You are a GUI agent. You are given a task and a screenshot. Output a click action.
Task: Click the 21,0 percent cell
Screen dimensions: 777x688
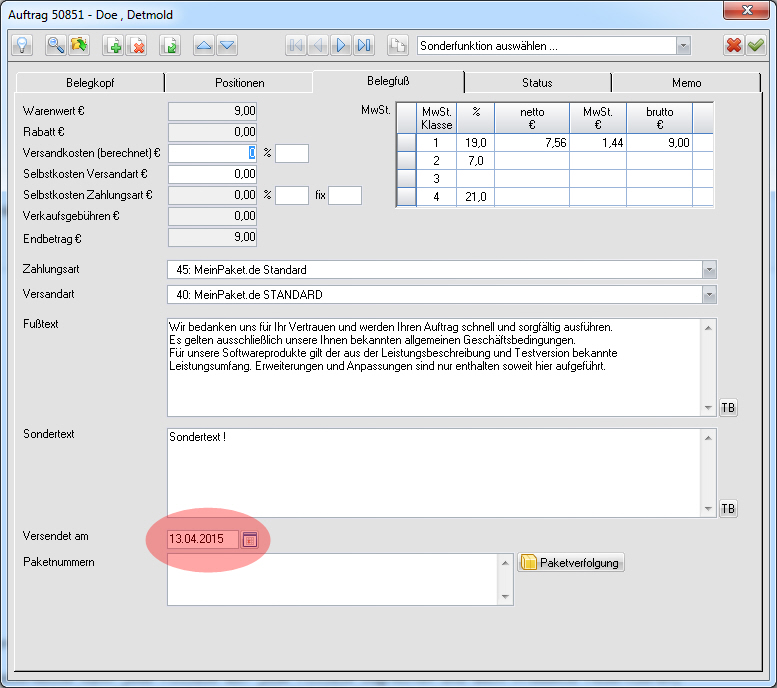pos(476,197)
